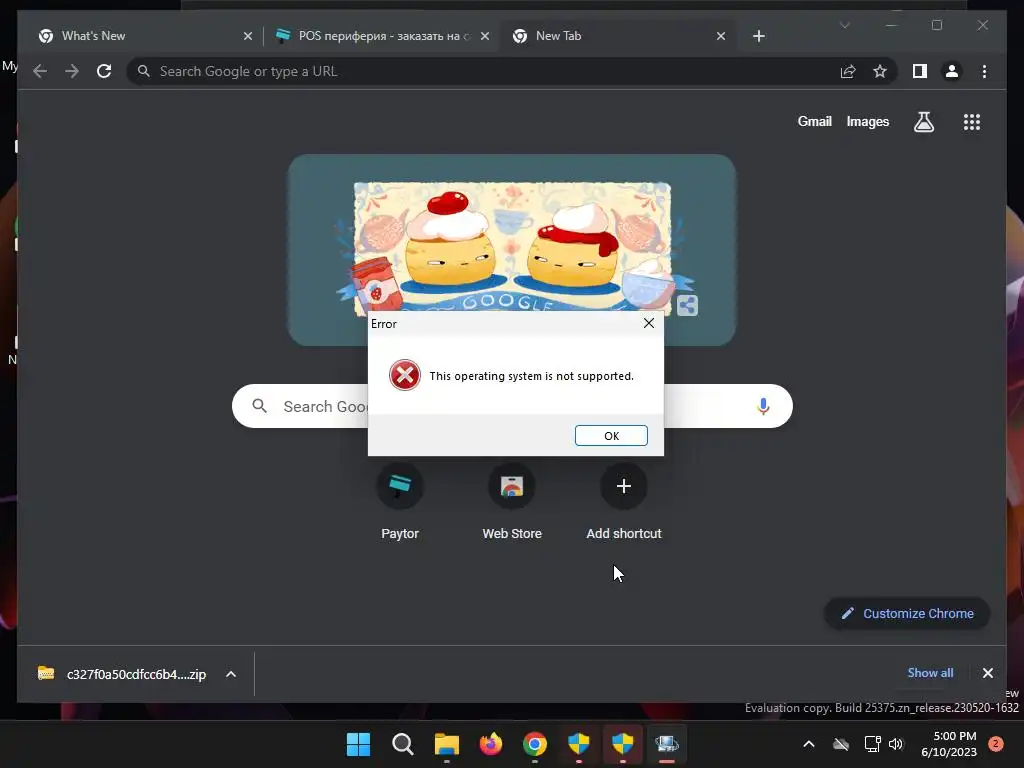
Task: Open the OneDrive tray icon
Action: click(x=841, y=744)
